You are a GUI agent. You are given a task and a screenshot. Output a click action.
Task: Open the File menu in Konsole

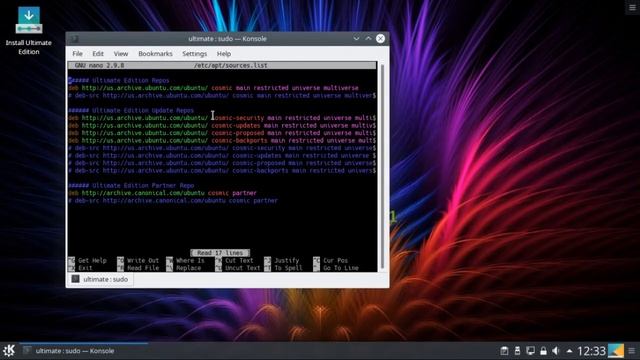coord(77,53)
